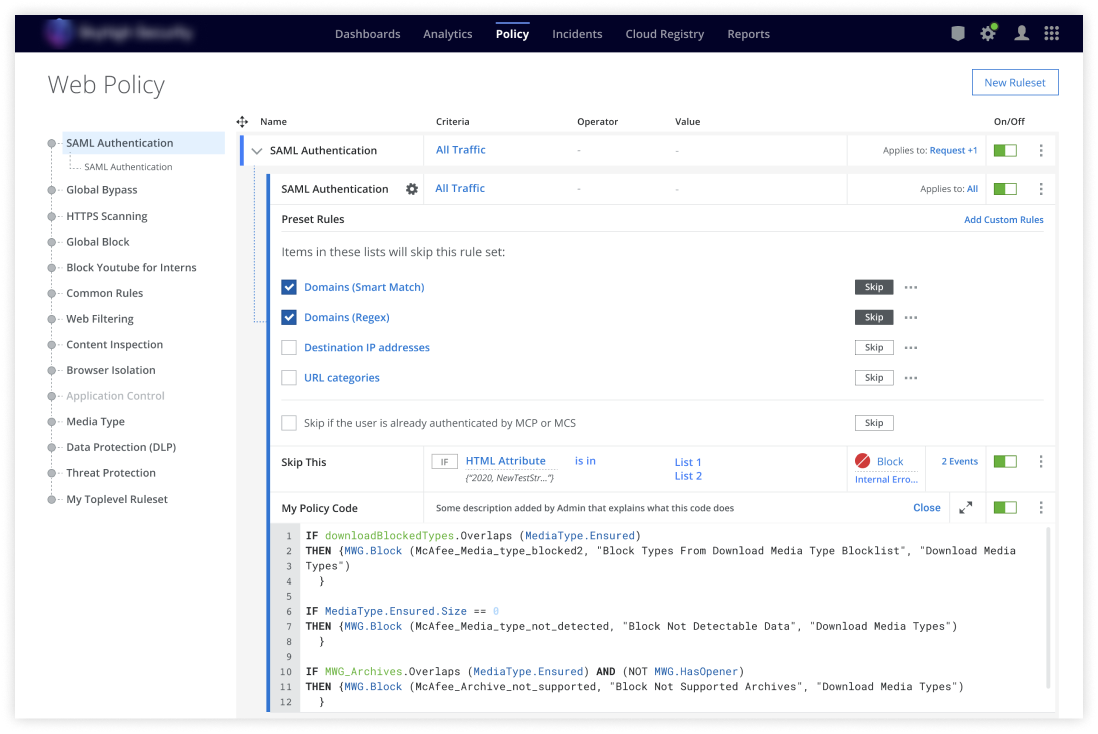
Task: Click the move handle icon above Name column
Action: [242, 122]
